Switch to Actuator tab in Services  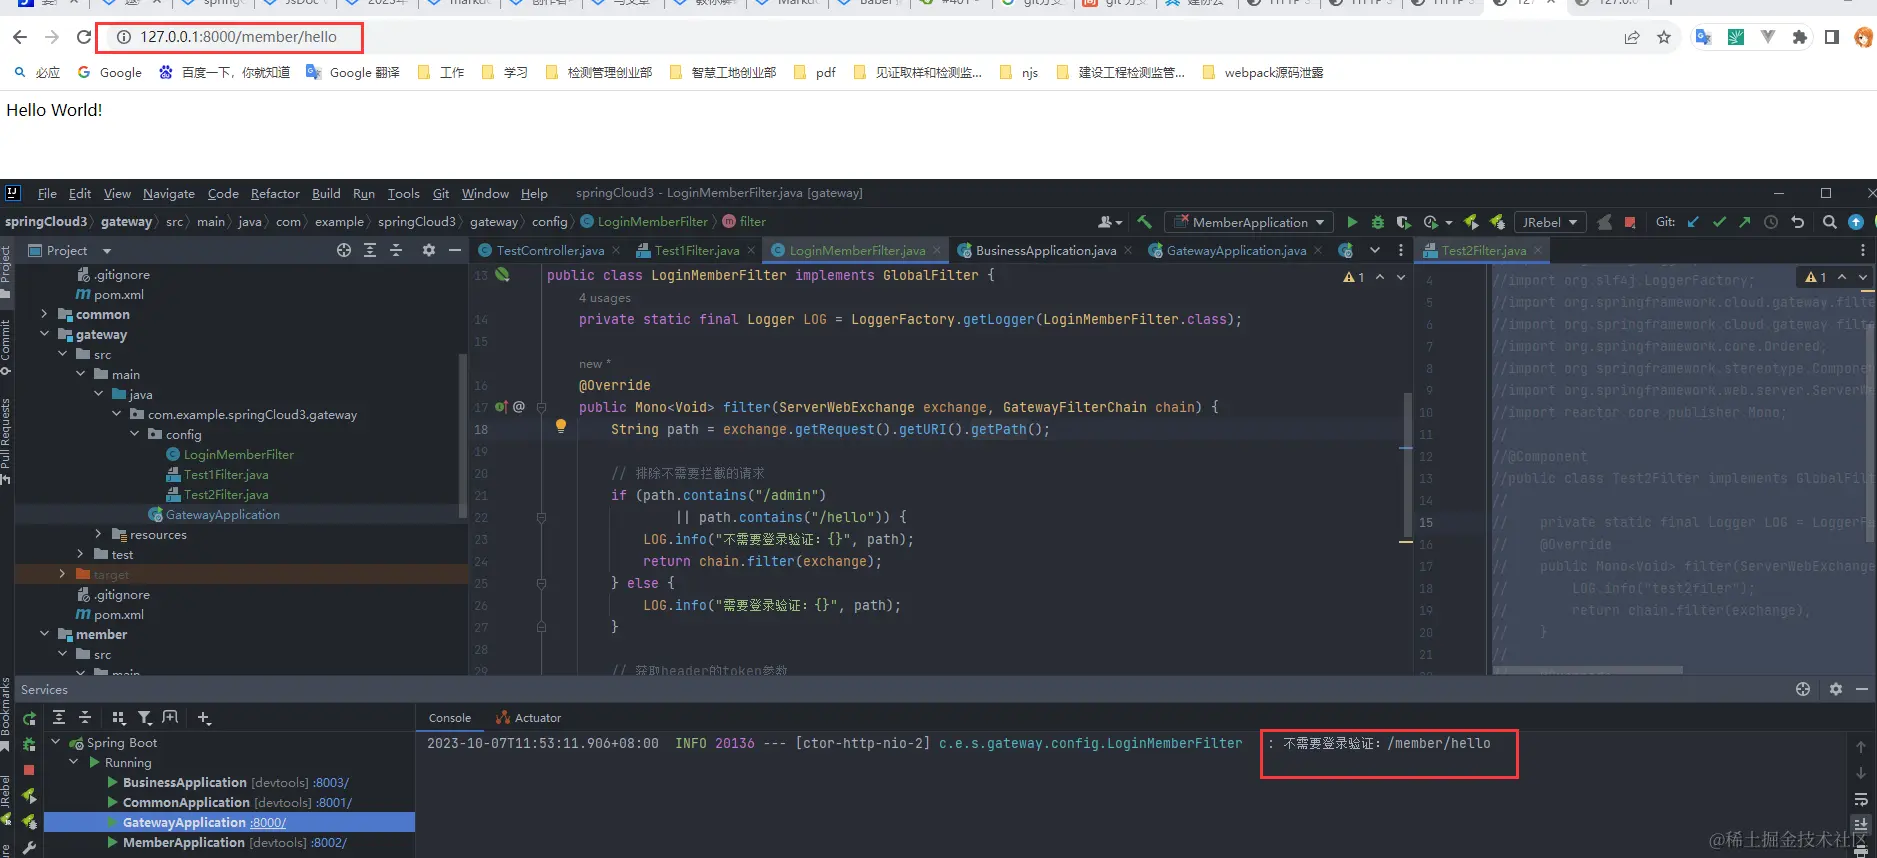pyautogui.click(x=528, y=718)
